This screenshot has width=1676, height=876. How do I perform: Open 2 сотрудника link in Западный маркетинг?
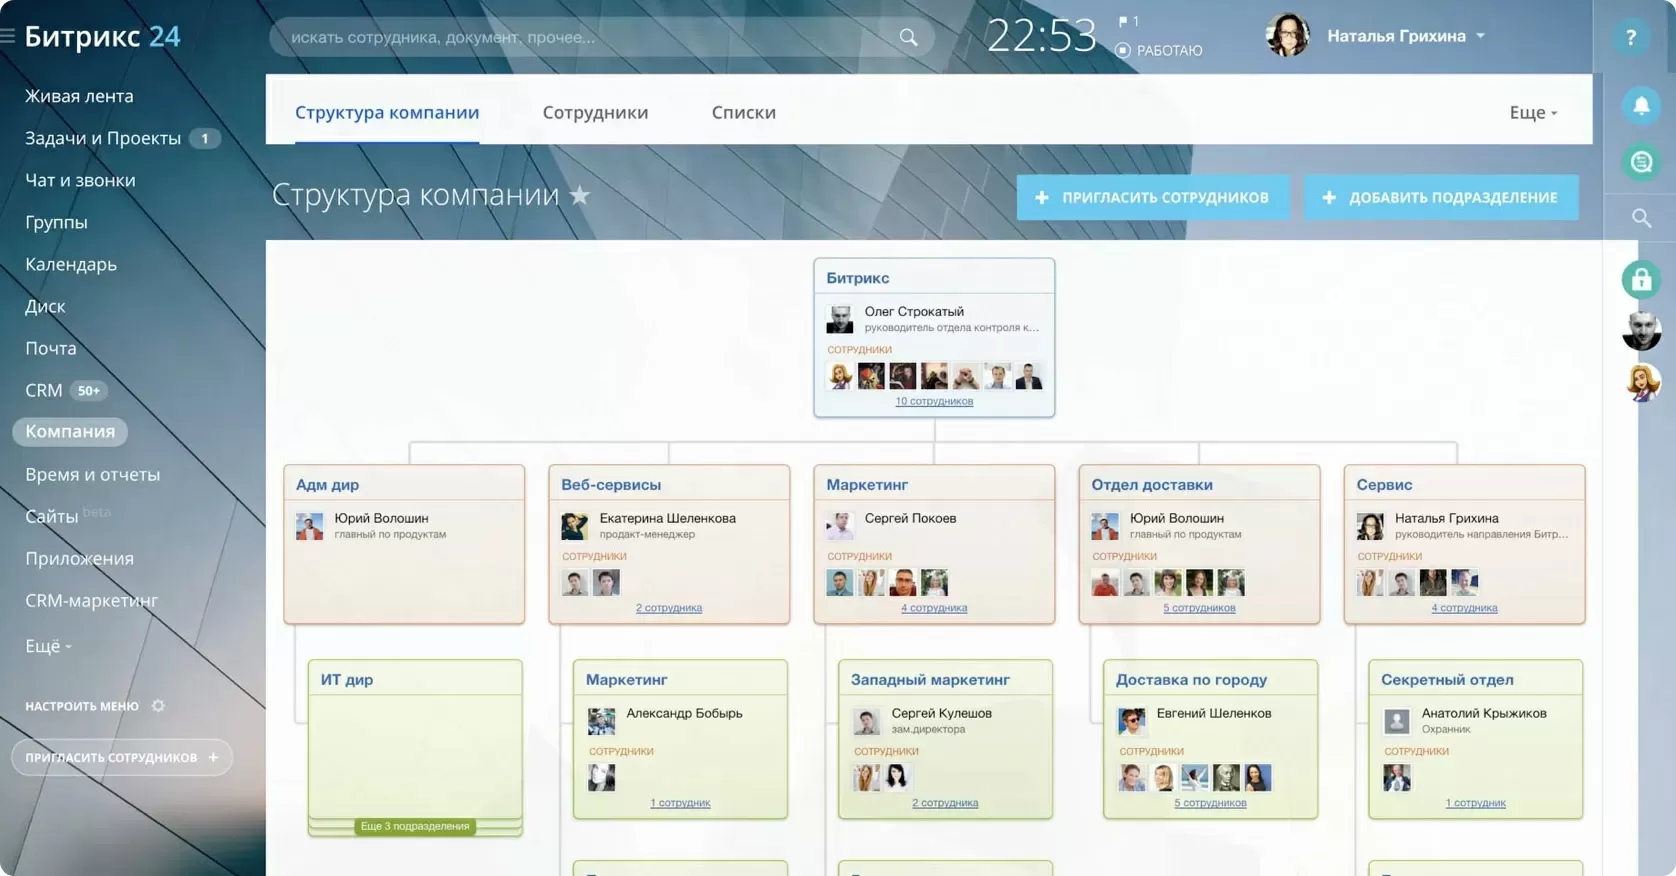point(945,803)
